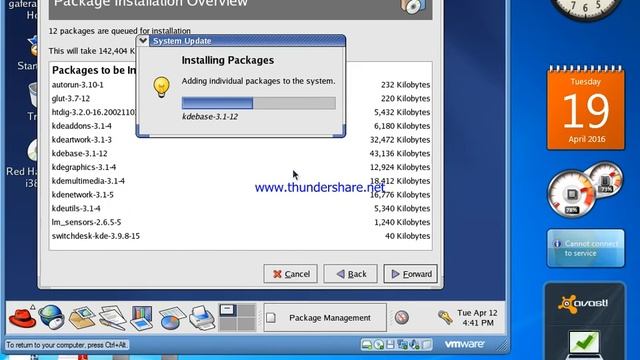This screenshot has width=640, height=360.
Task: Click the lightbulb icon in the Installing Packages dialog
Action: (161, 87)
